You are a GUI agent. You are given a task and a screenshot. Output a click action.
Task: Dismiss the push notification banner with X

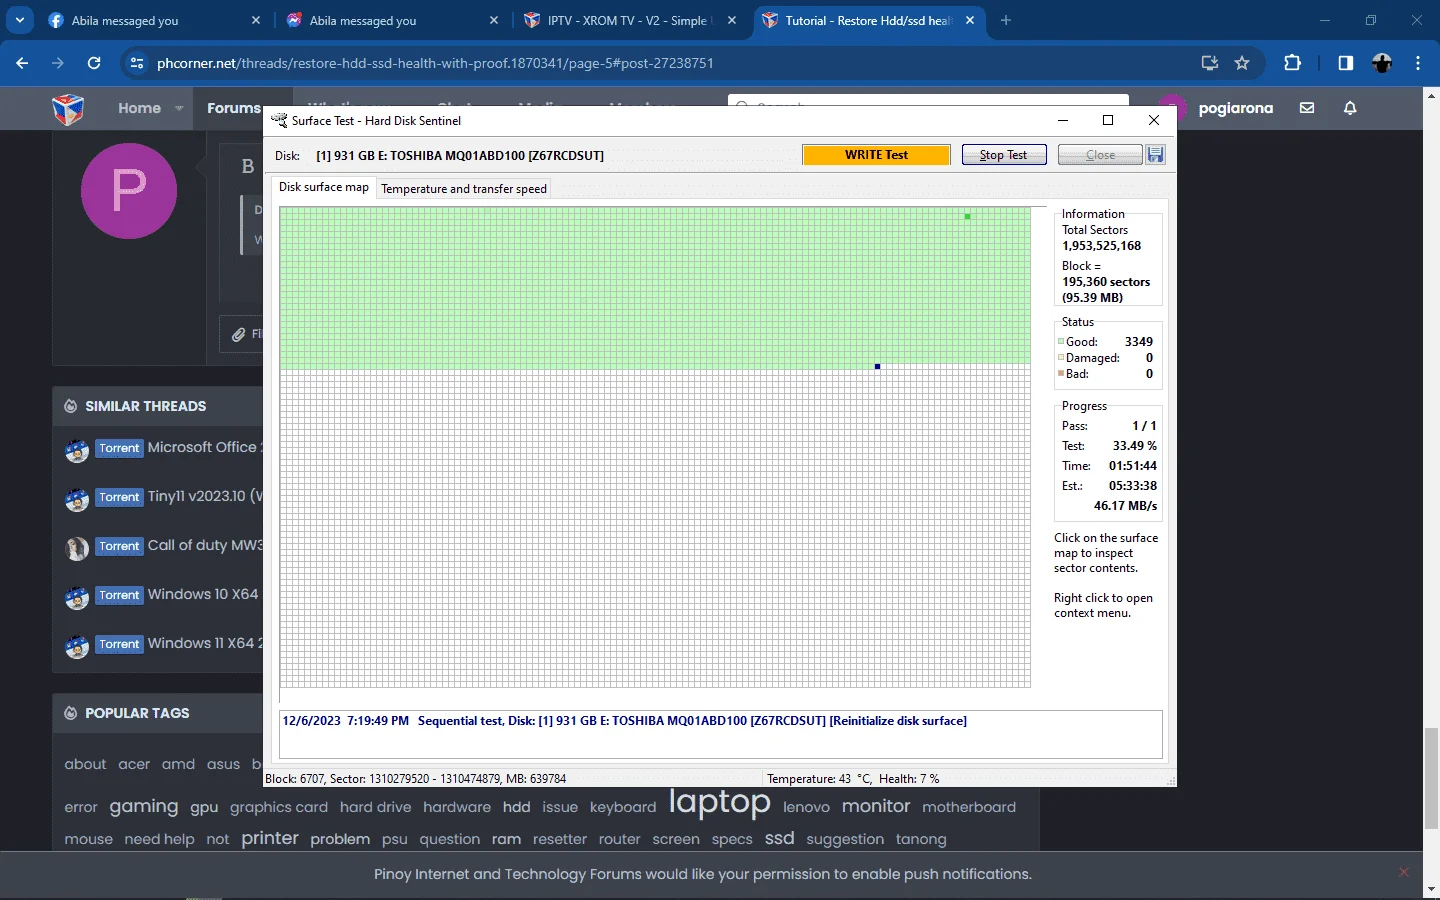[x=1404, y=872]
